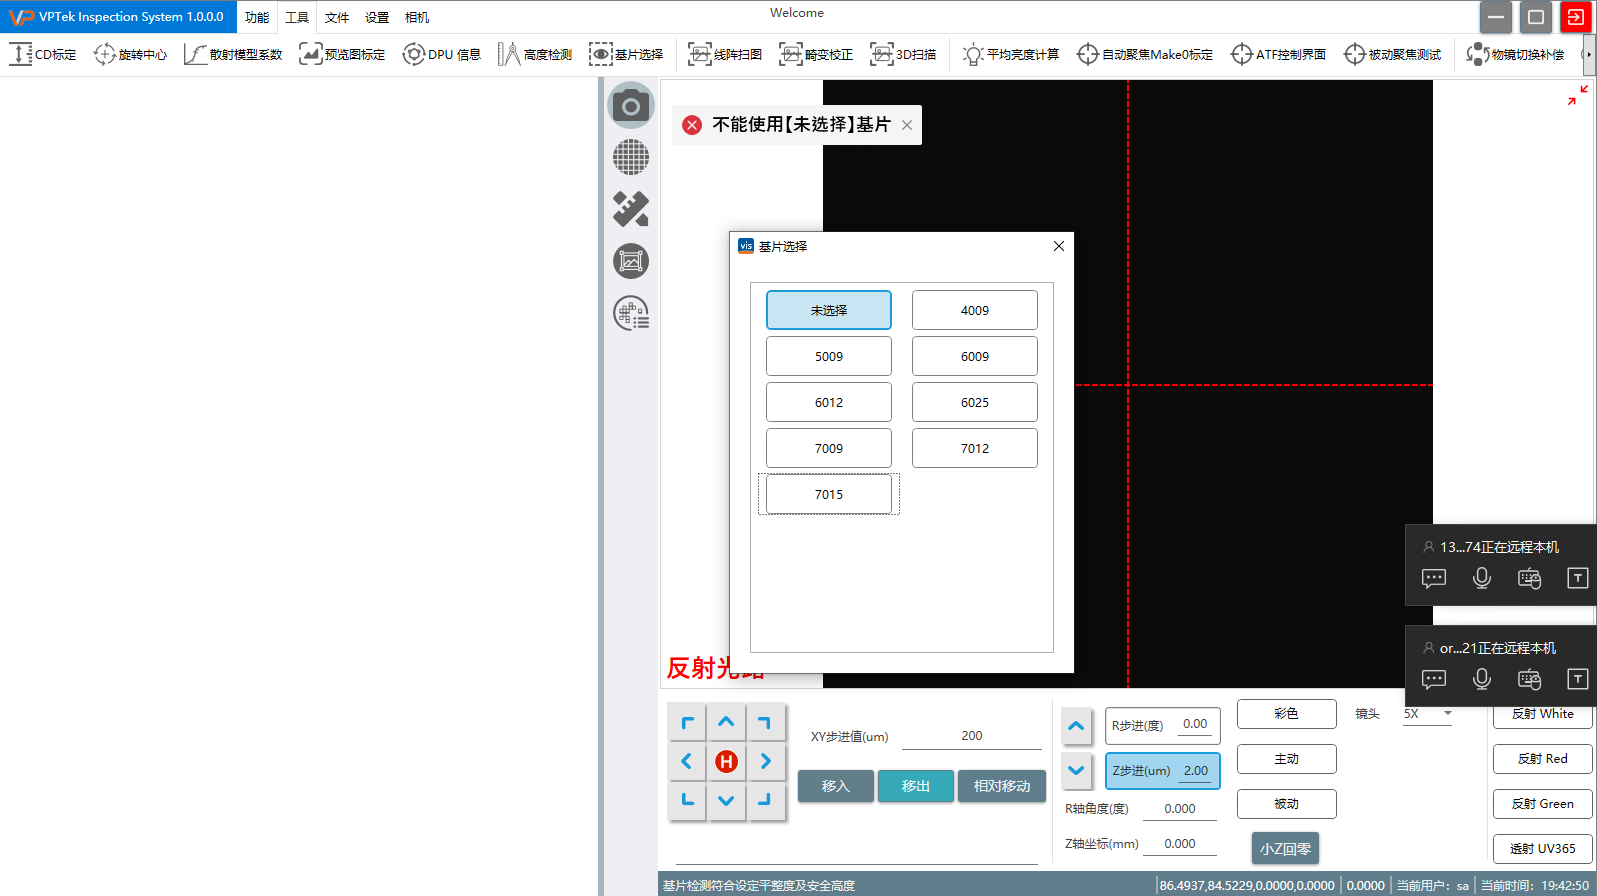Open CD标定 calibration tool
The image size is (1597, 896).
[43, 54]
